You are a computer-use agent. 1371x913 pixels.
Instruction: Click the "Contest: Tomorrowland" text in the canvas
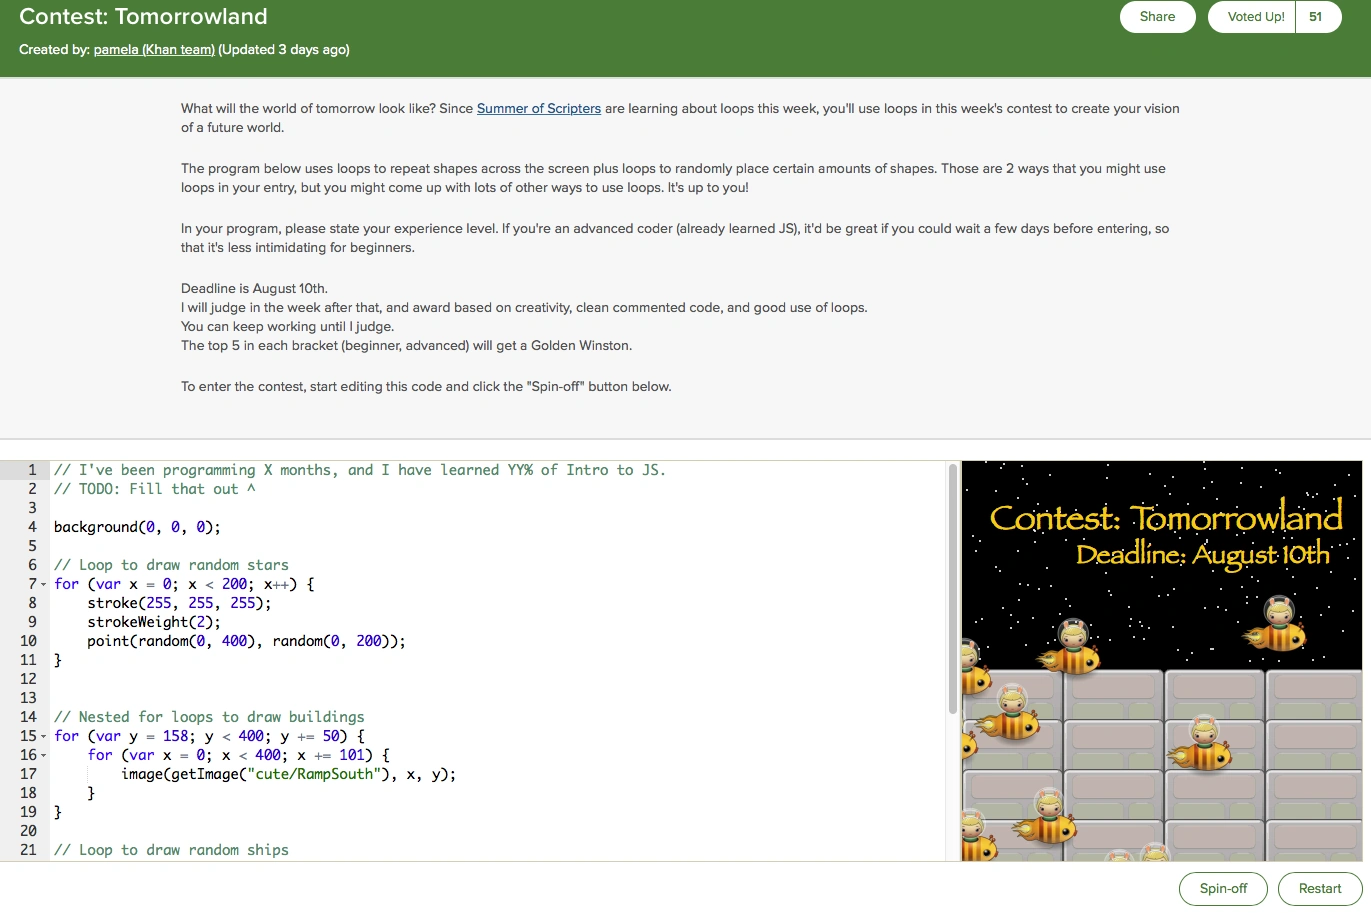[x=1165, y=518]
